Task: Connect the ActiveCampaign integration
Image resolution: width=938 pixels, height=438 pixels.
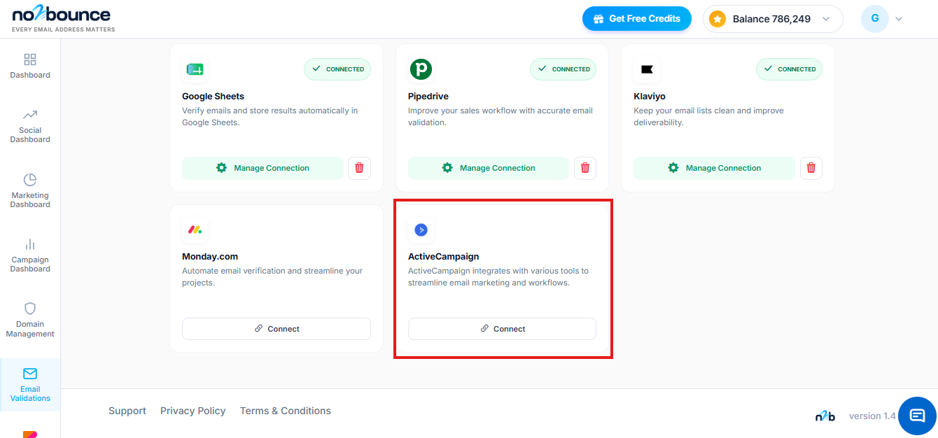Action: pyautogui.click(x=502, y=328)
